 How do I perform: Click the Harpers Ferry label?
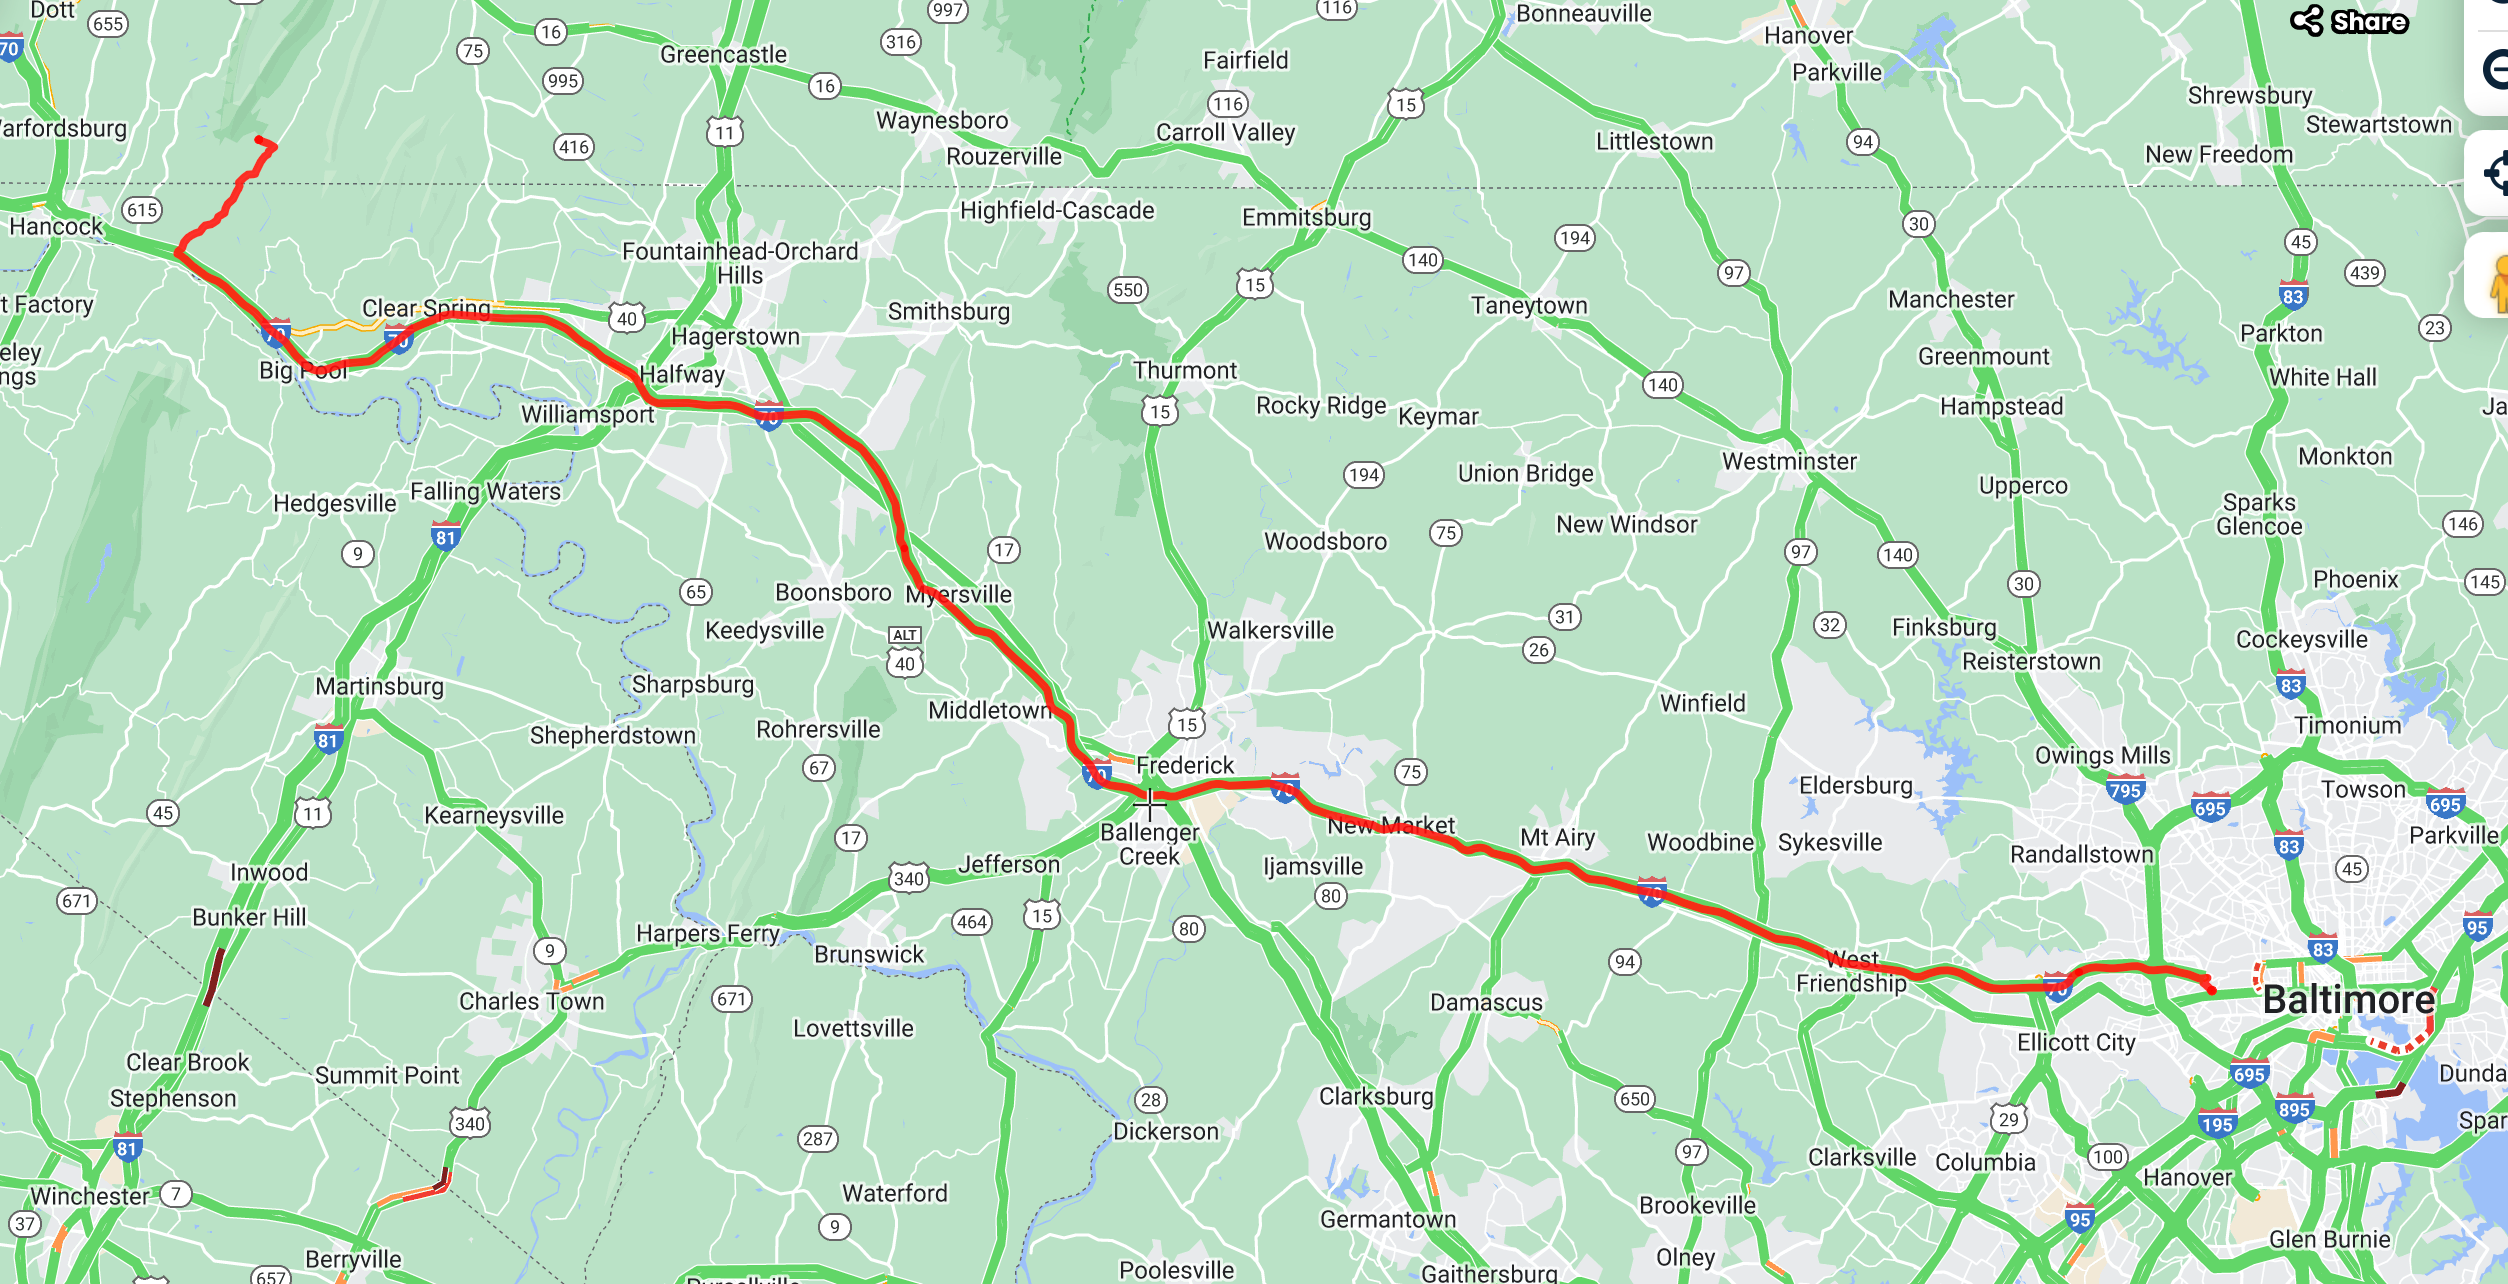pyautogui.click(x=708, y=933)
